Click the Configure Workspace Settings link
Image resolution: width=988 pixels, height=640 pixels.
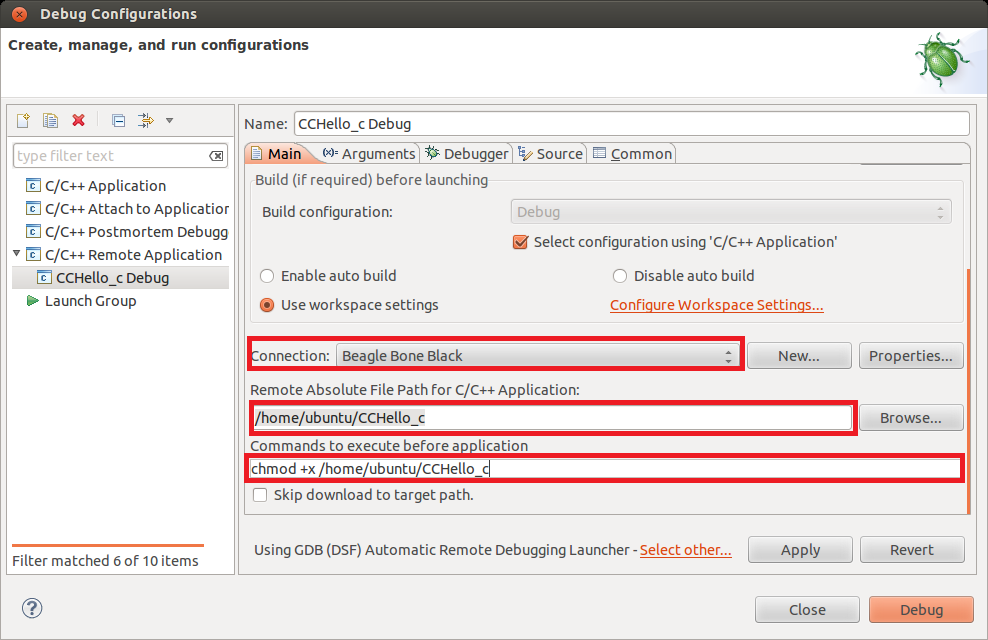click(x=716, y=305)
